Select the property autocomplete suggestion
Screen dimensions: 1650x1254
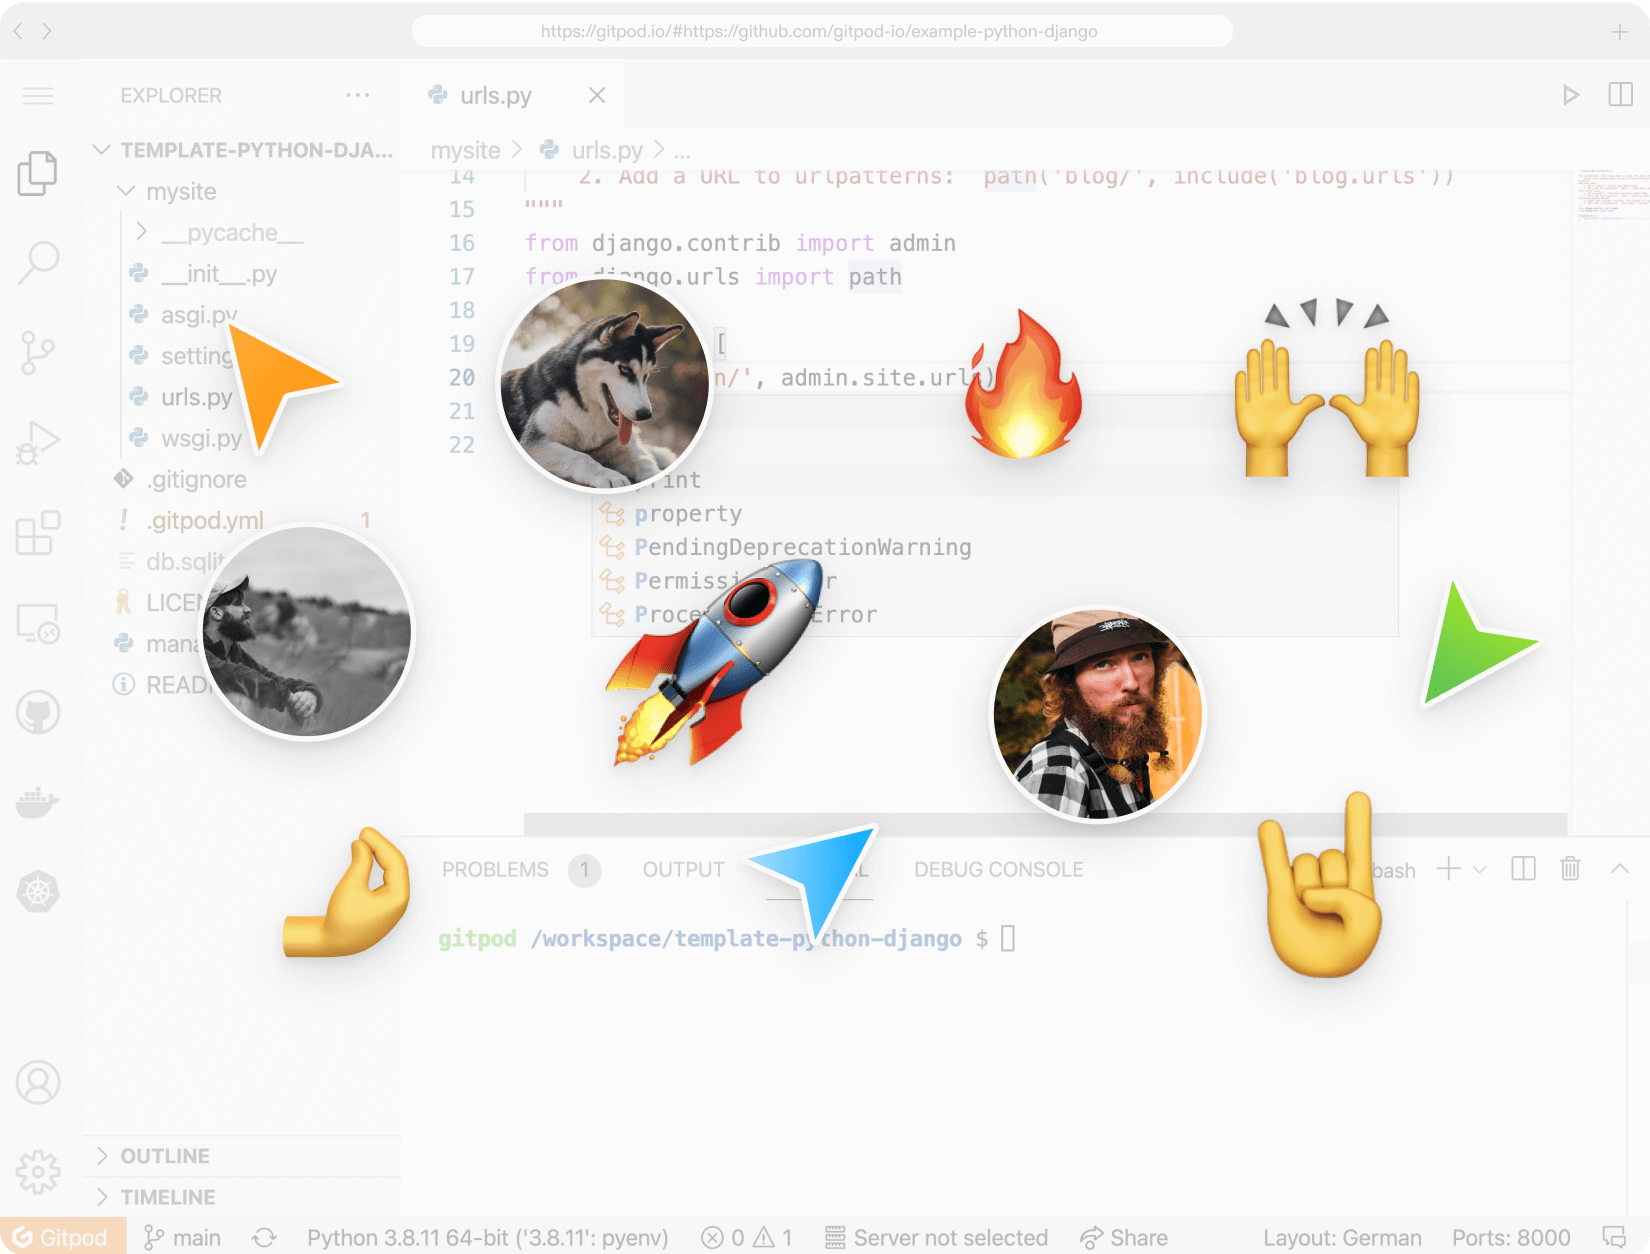[995, 513]
